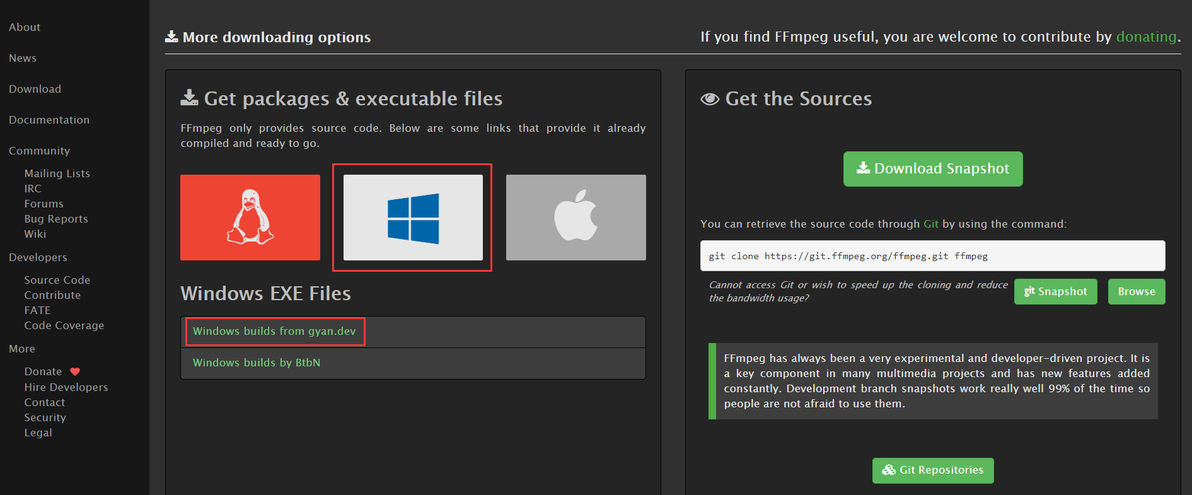This screenshot has height=495, width=1192.
Task: Open Windows builds from gyan.dev link
Action: (x=274, y=332)
